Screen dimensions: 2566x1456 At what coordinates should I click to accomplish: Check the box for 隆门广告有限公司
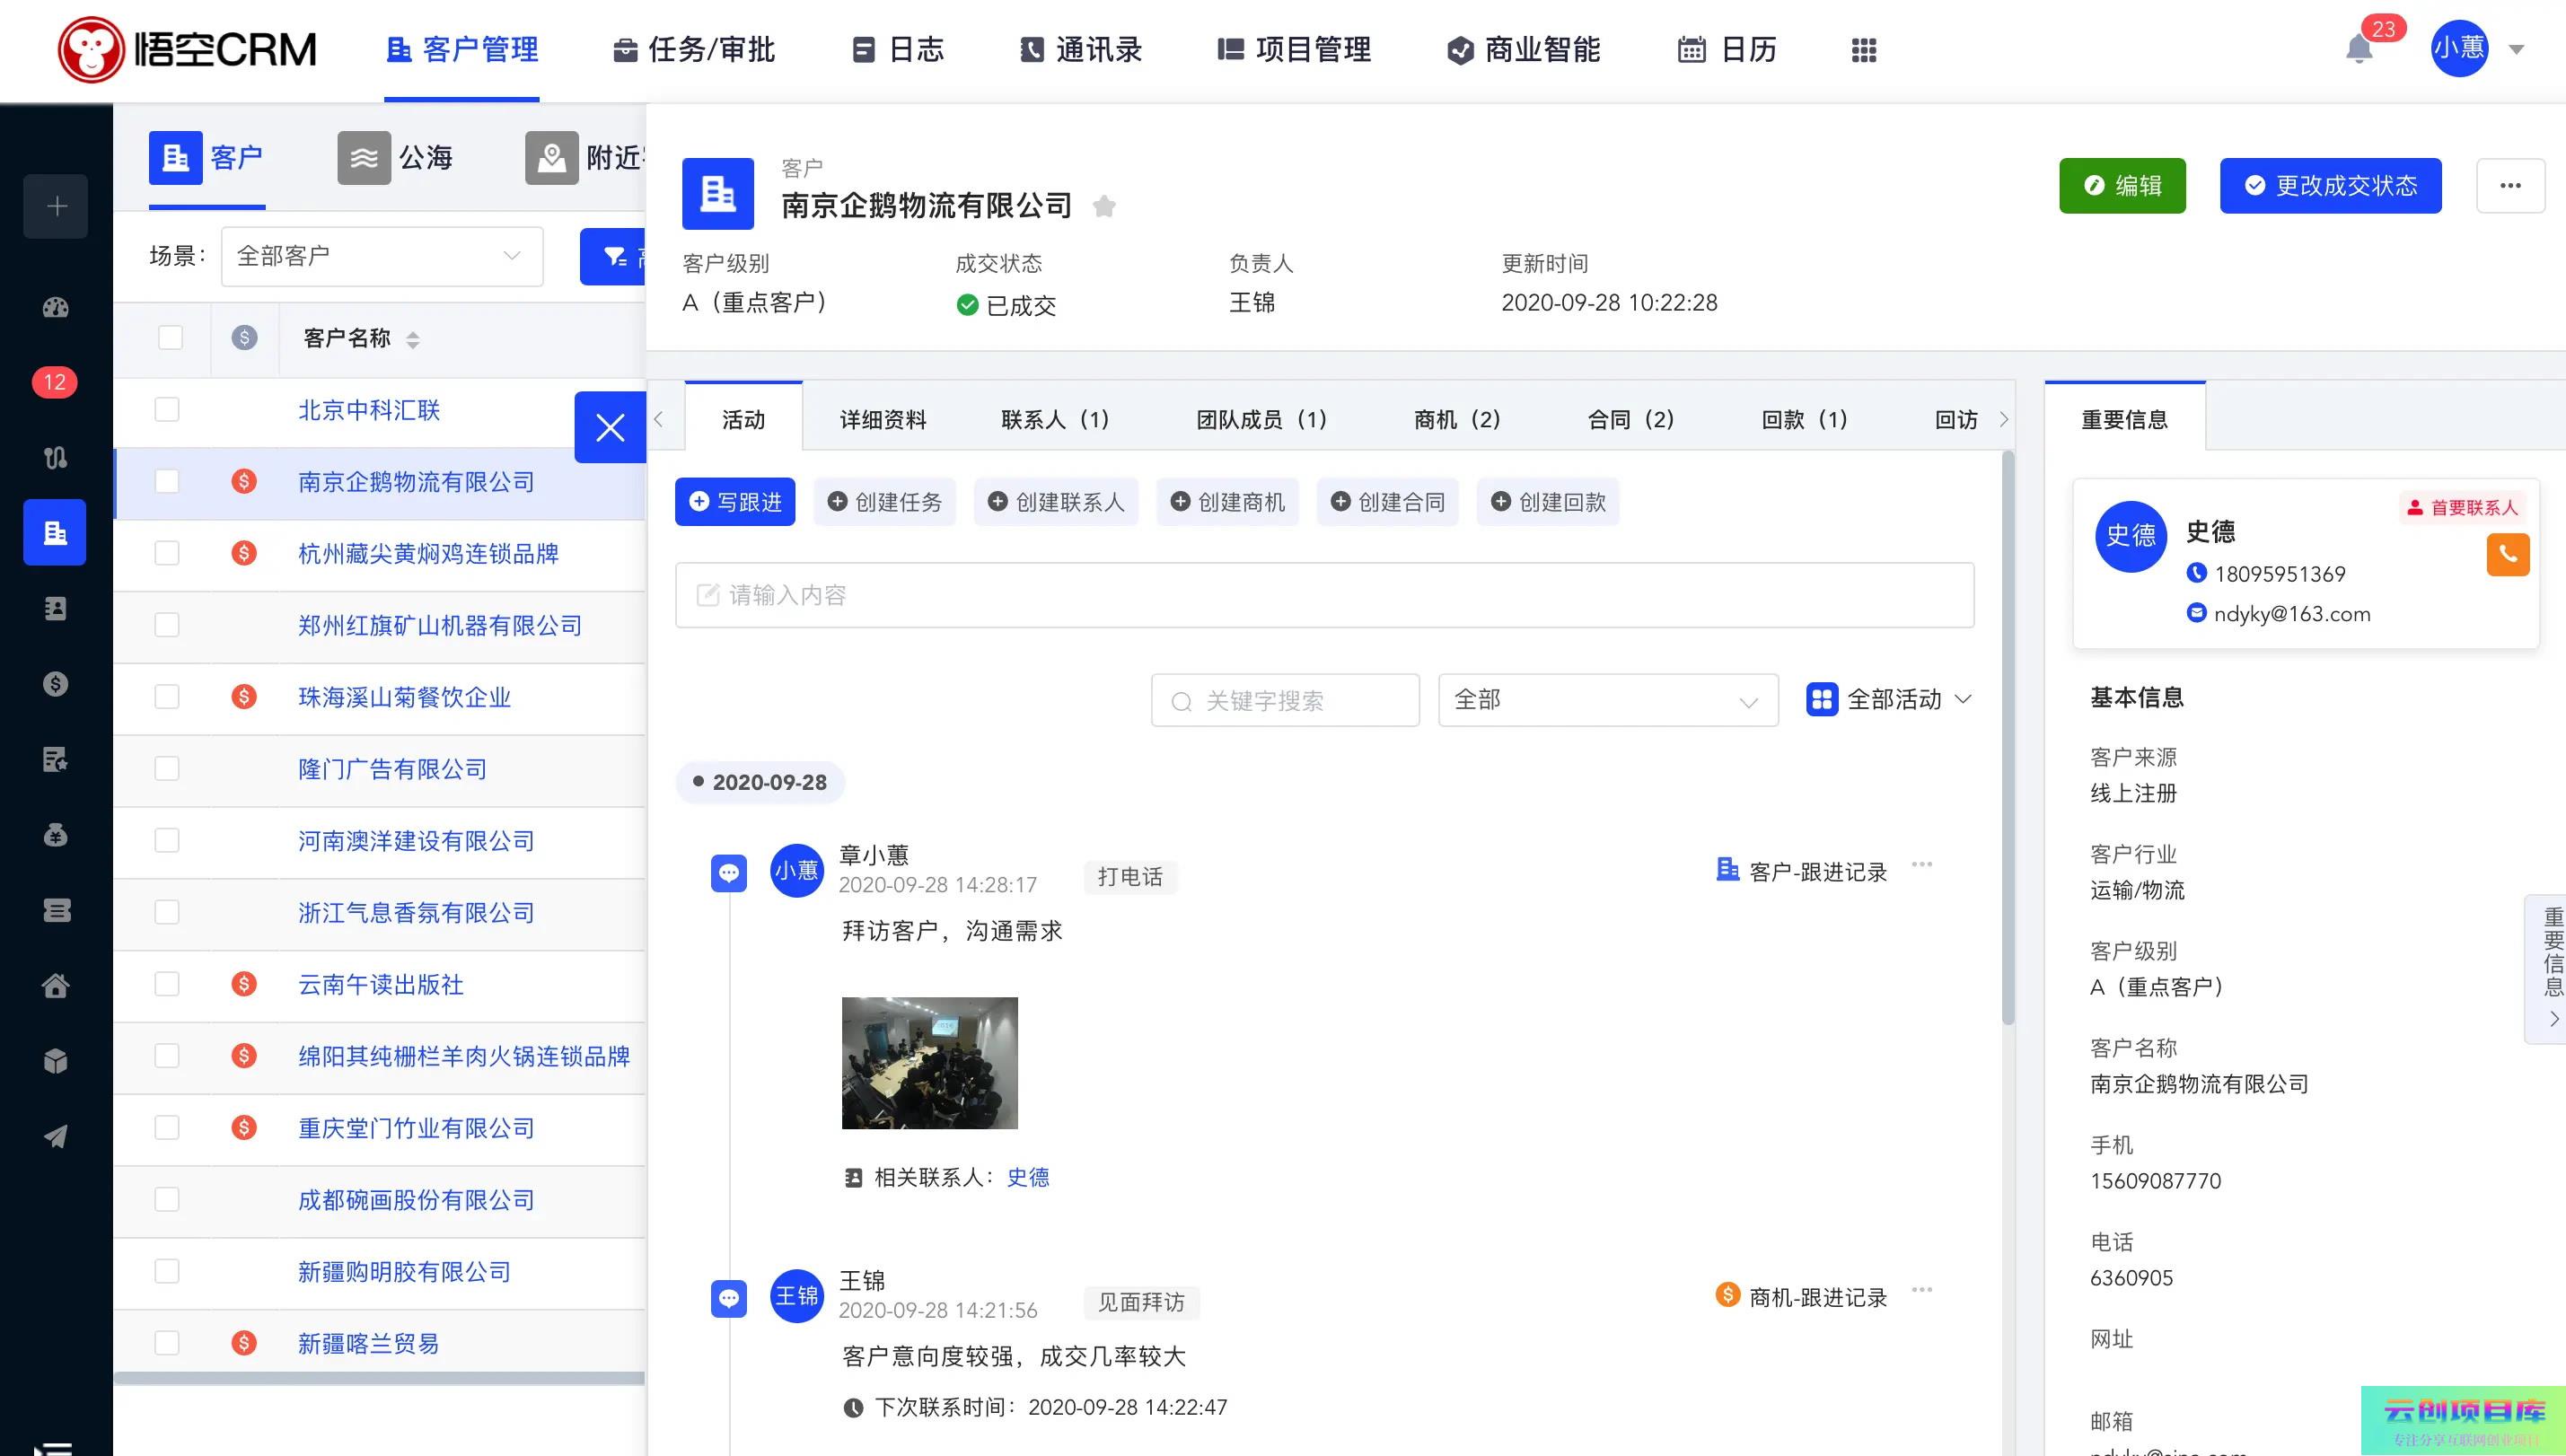click(x=167, y=769)
